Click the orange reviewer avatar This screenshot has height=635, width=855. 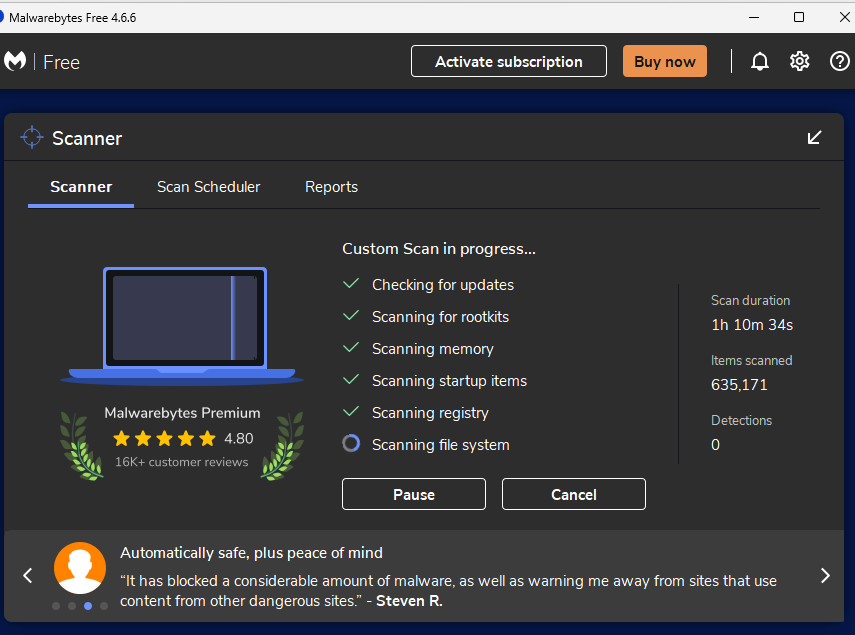(x=80, y=567)
